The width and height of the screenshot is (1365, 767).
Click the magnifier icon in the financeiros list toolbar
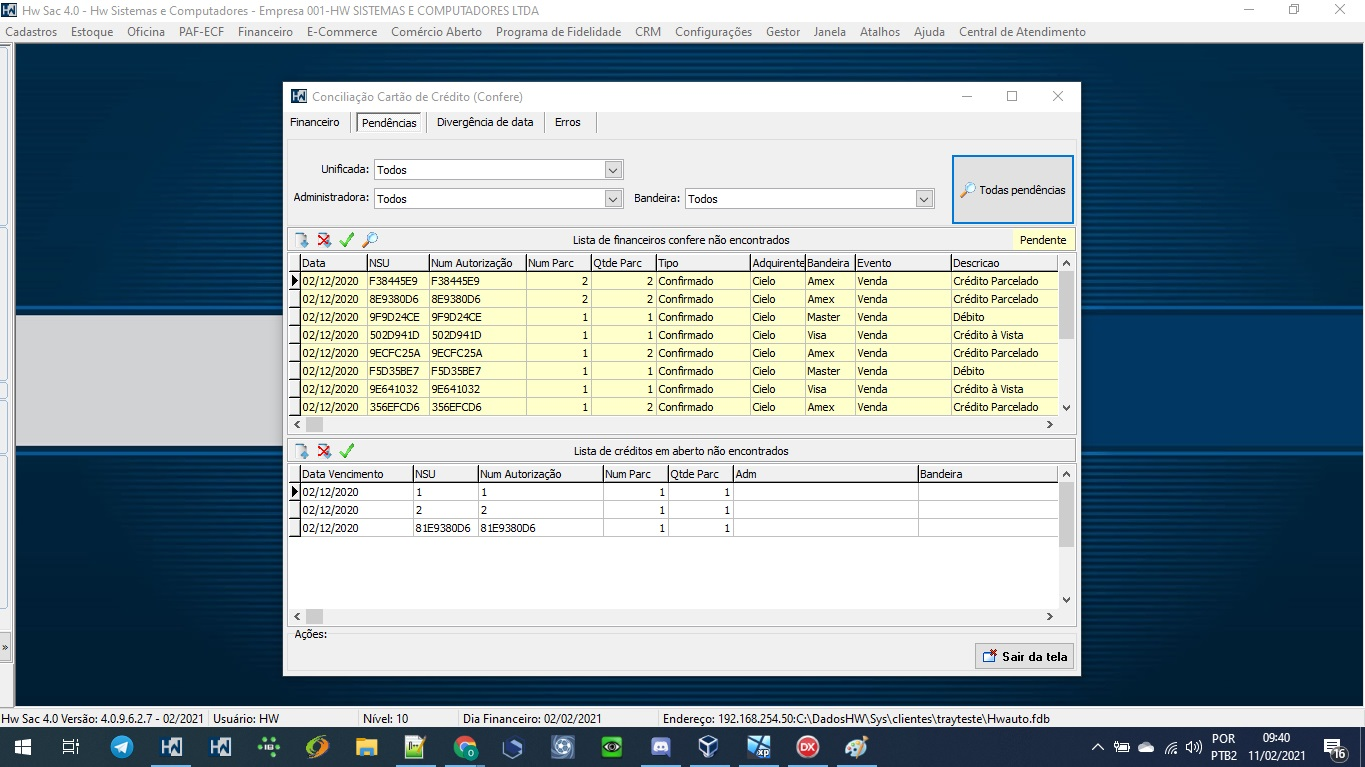click(370, 240)
